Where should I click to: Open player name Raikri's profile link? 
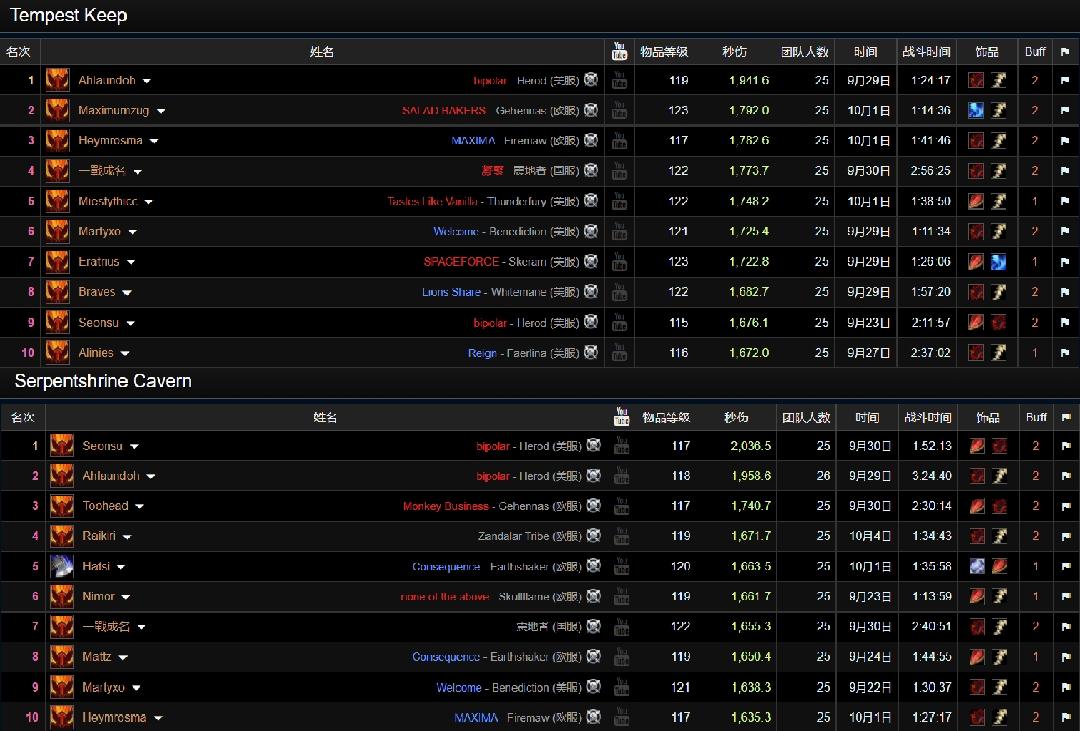tap(99, 536)
